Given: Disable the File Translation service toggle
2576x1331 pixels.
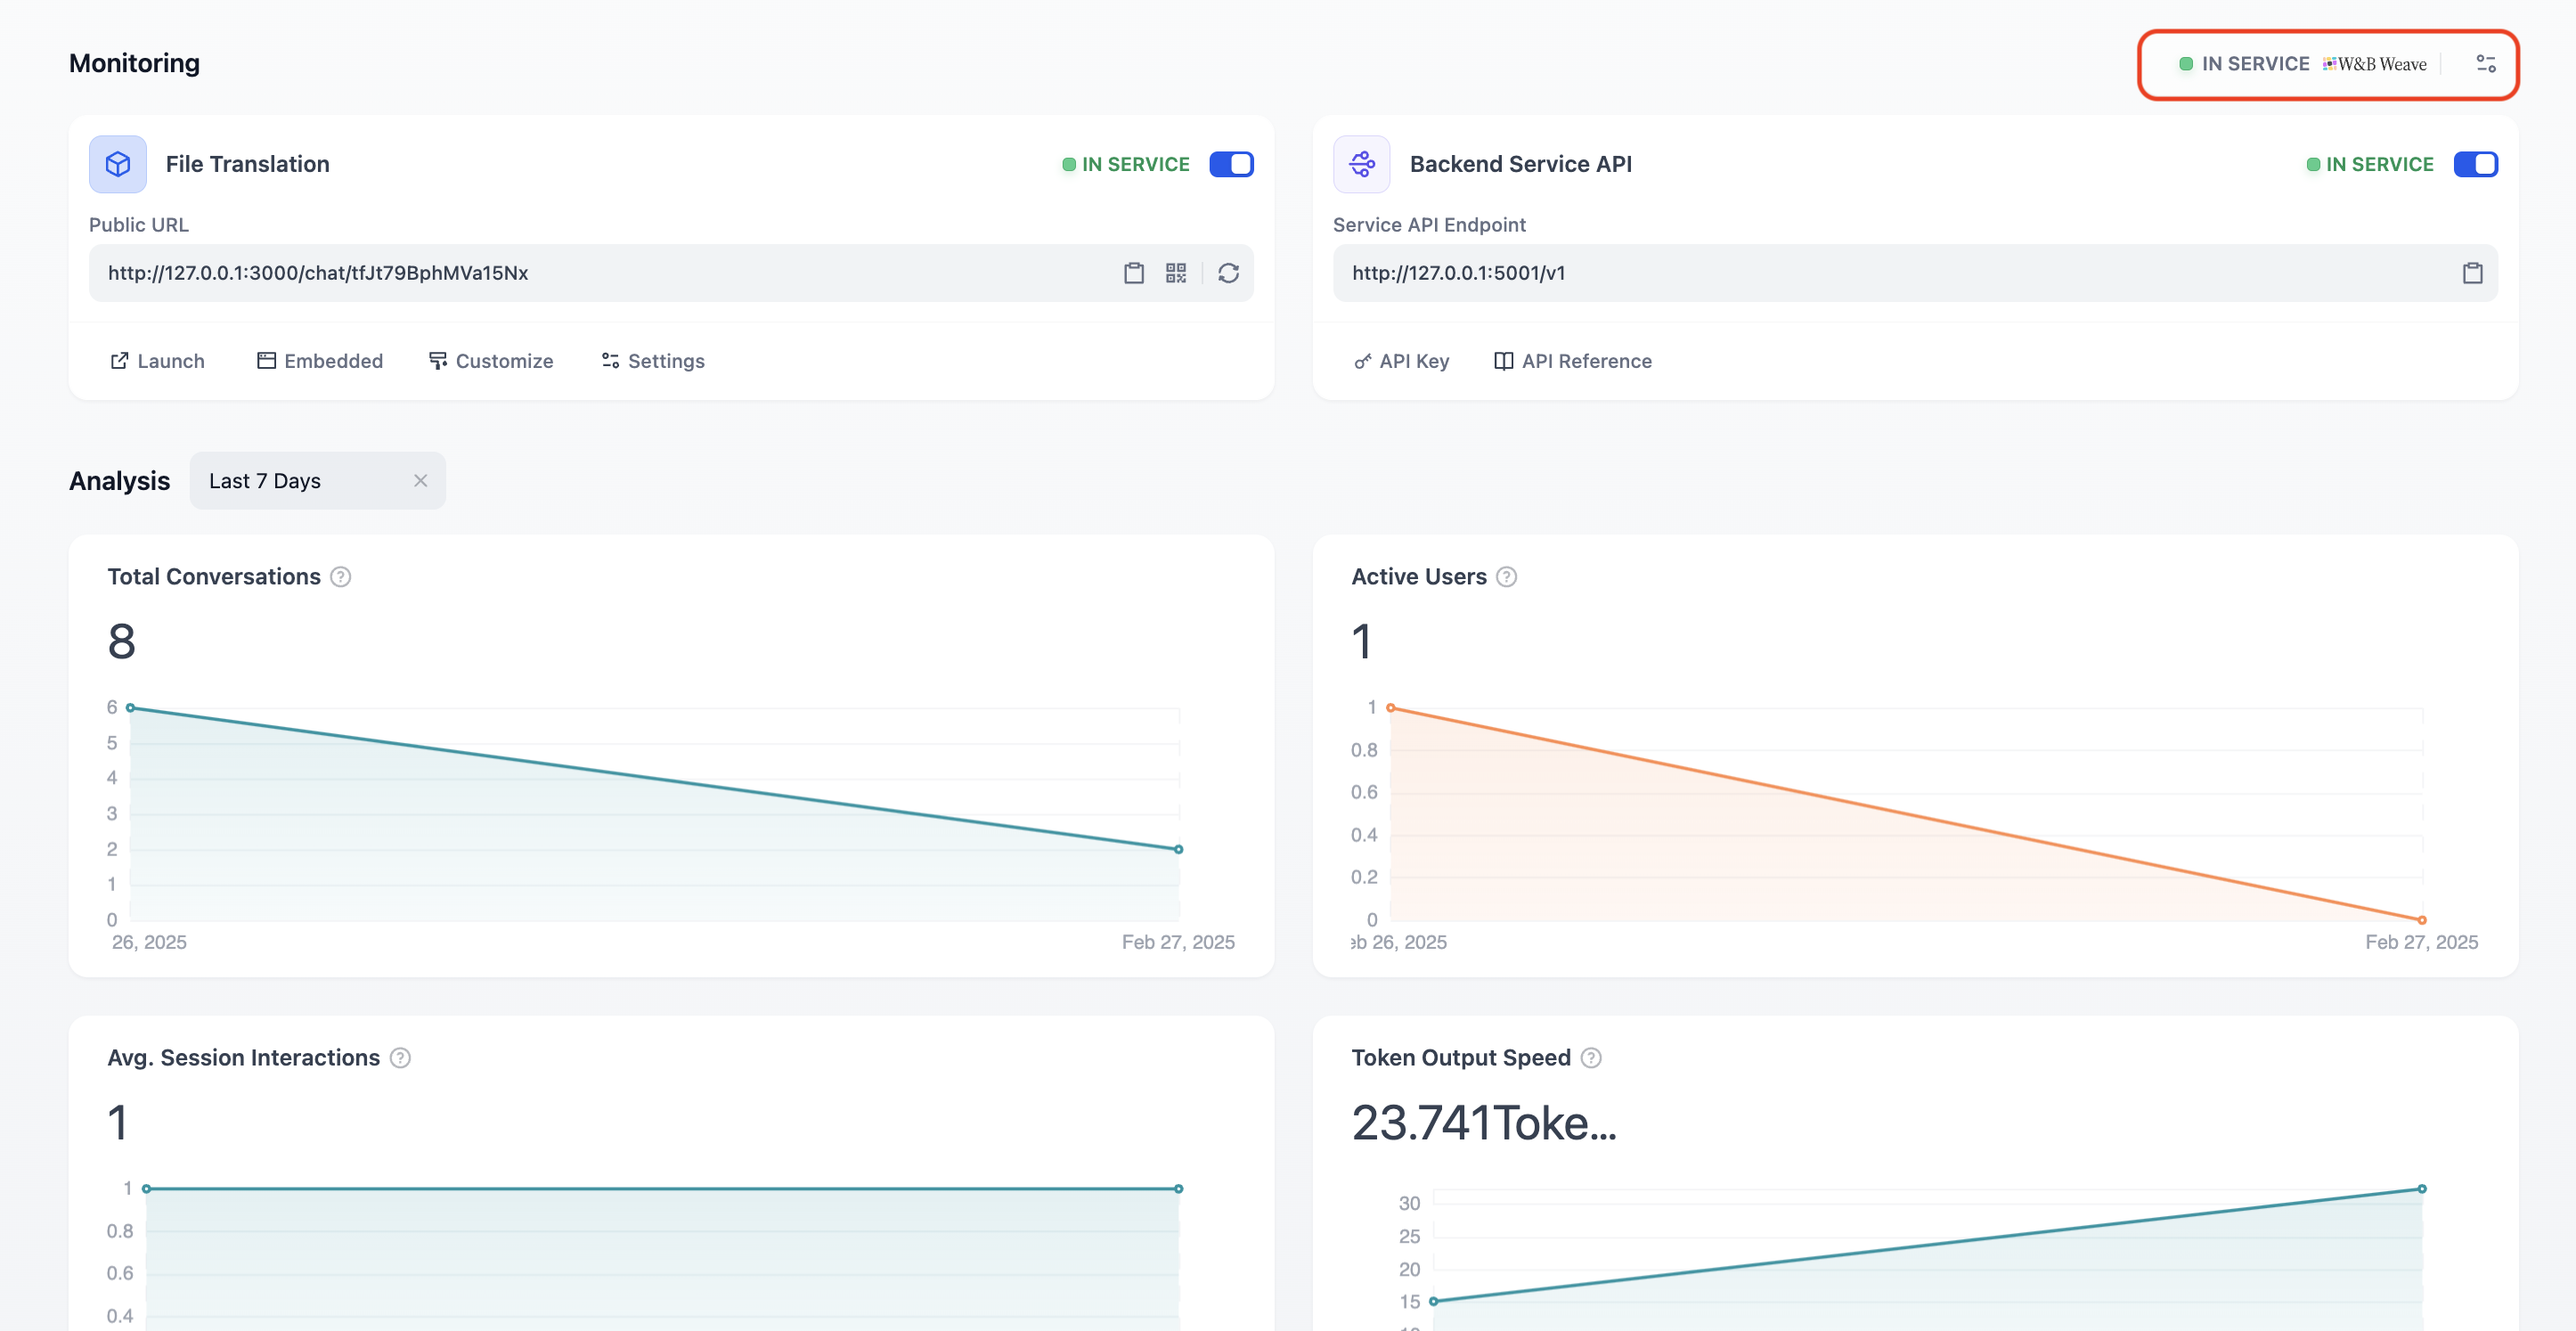Looking at the screenshot, I should 1231,164.
